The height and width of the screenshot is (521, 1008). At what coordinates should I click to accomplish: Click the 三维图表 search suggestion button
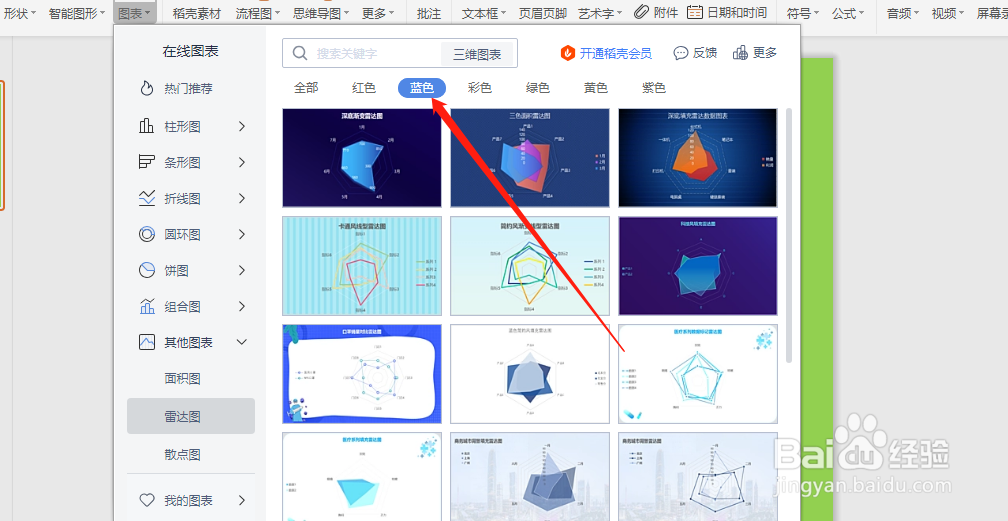(477, 54)
